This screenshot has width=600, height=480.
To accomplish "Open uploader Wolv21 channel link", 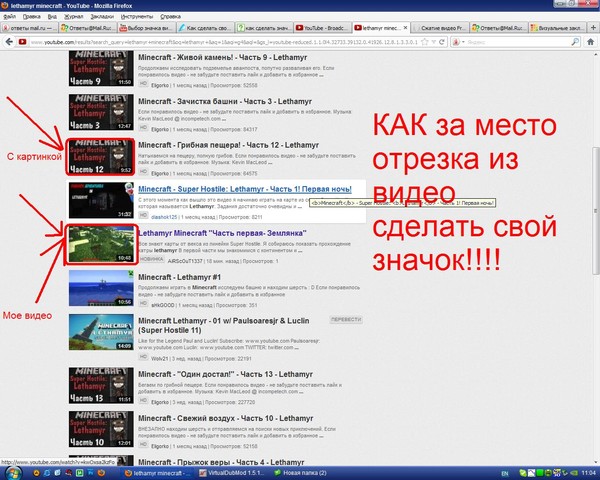I will click(160, 359).
